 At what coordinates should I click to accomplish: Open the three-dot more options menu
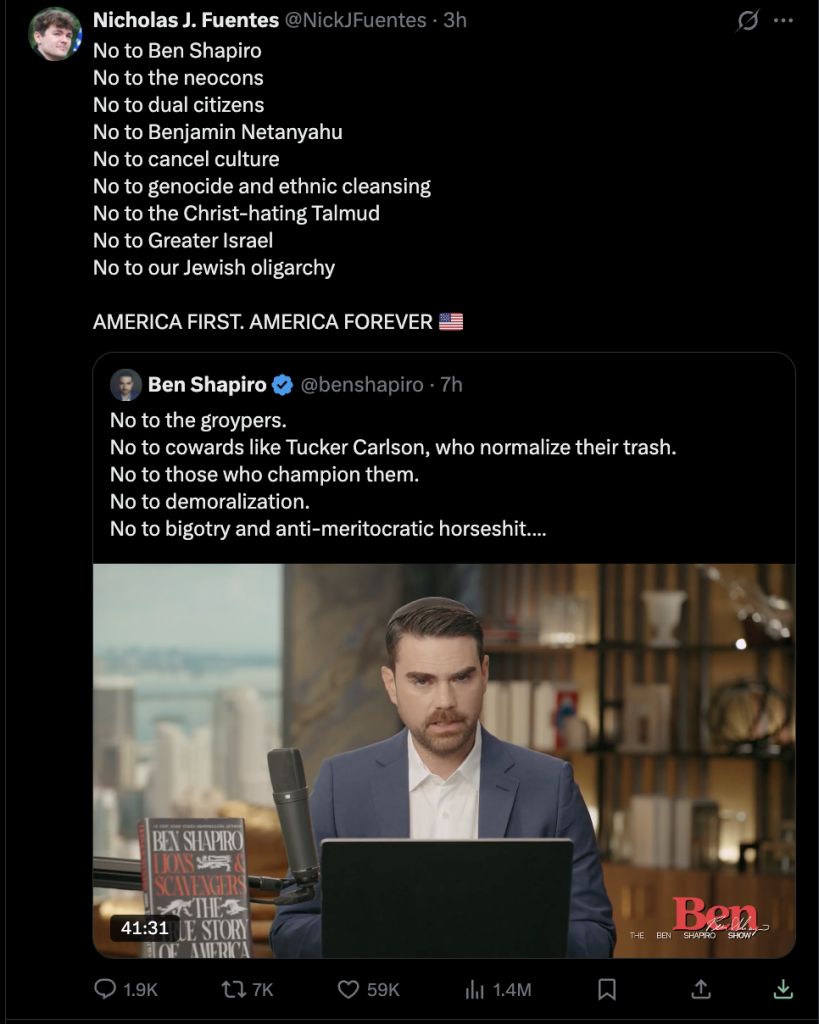pos(783,20)
